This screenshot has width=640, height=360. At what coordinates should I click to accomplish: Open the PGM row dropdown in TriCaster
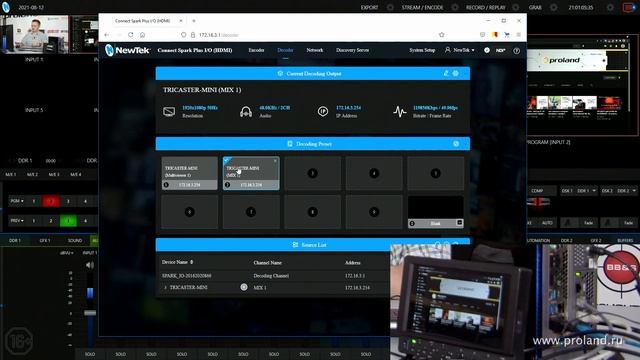pos(17,201)
